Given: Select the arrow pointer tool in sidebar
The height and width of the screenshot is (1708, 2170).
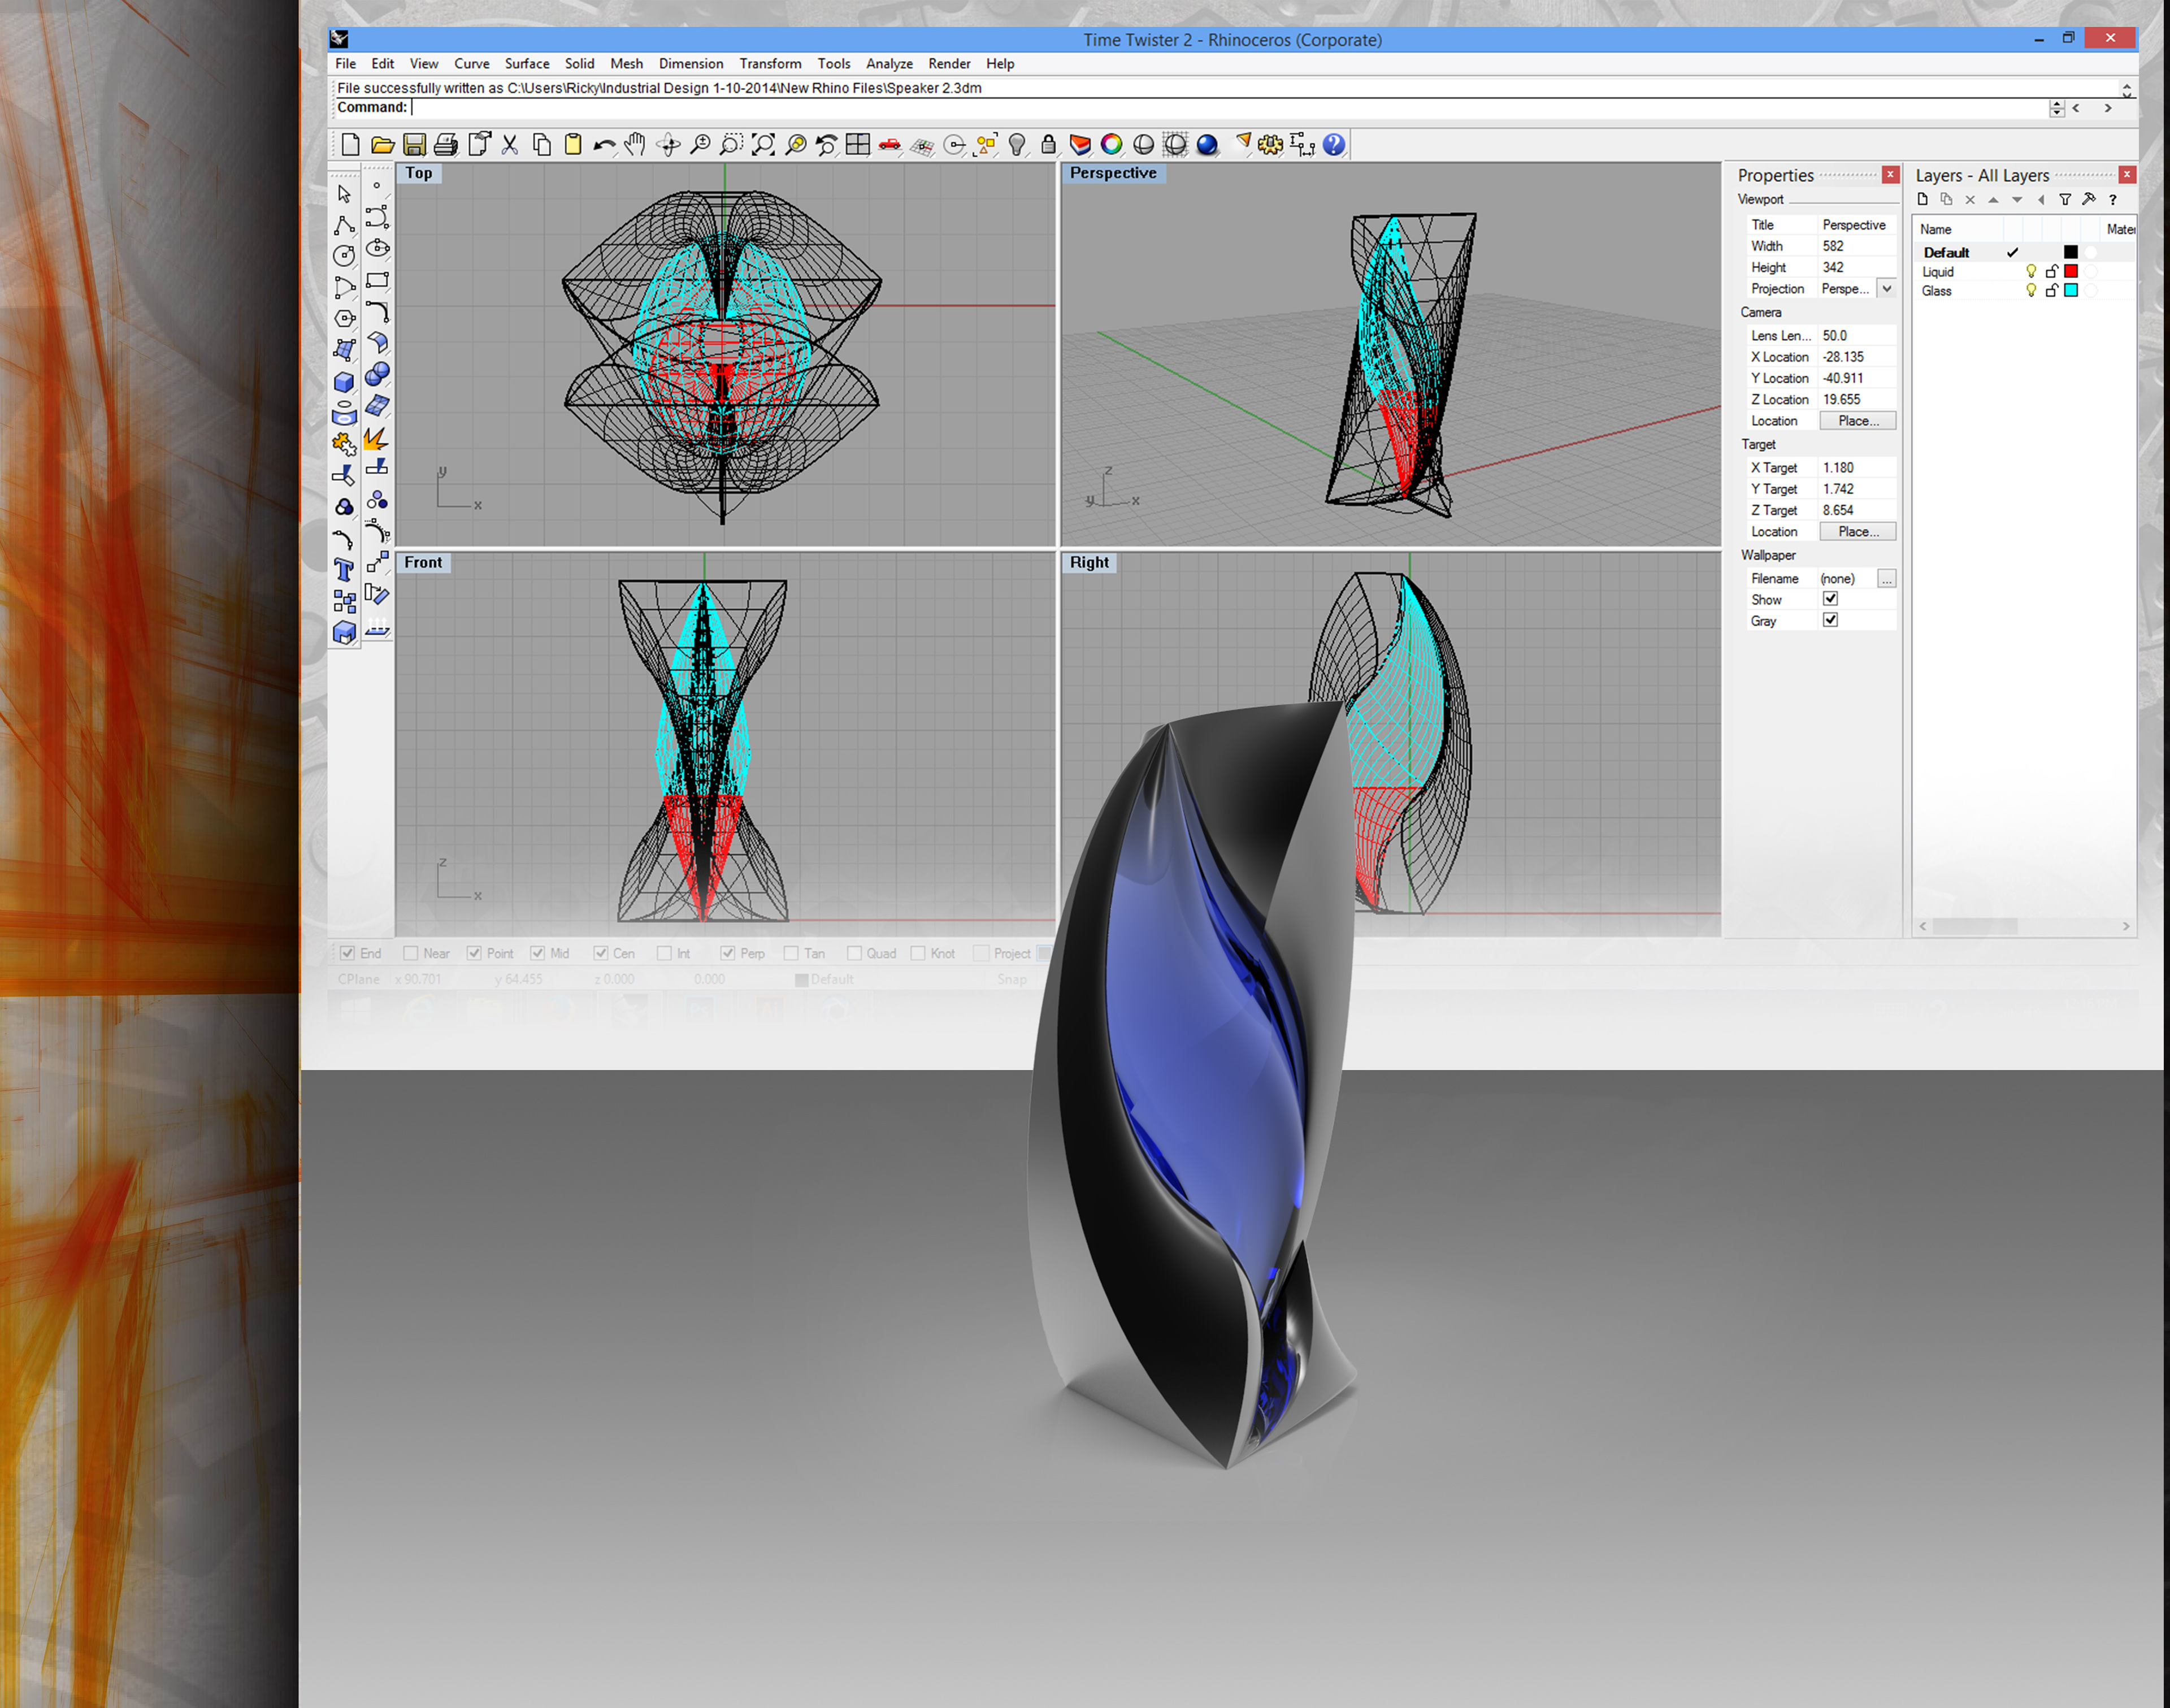Looking at the screenshot, I should pos(344,194).
